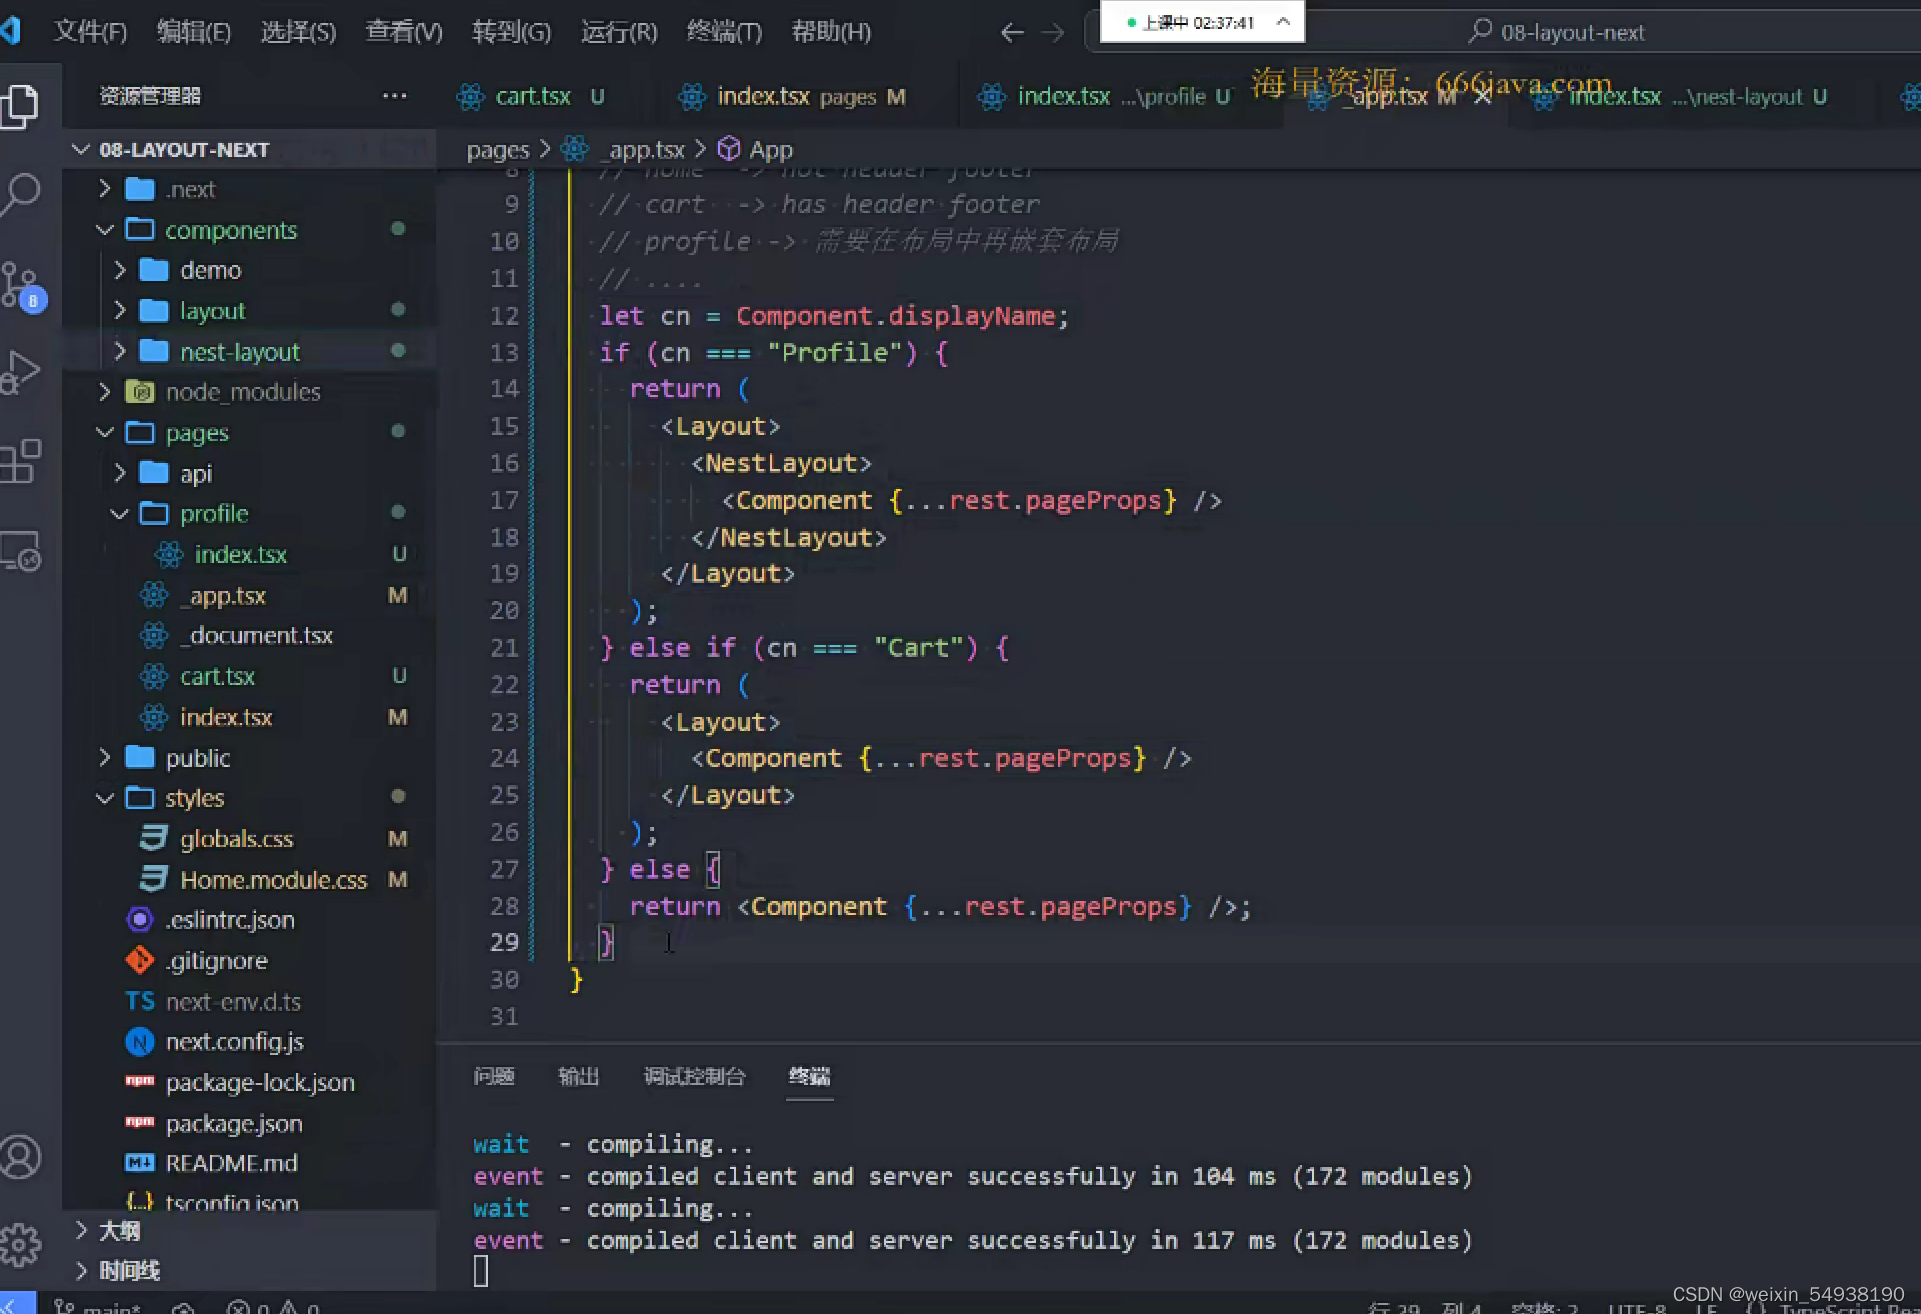Open the 运行(R) menu
Viewport: 1921px width, 1314px height.
tap(619, 32)
